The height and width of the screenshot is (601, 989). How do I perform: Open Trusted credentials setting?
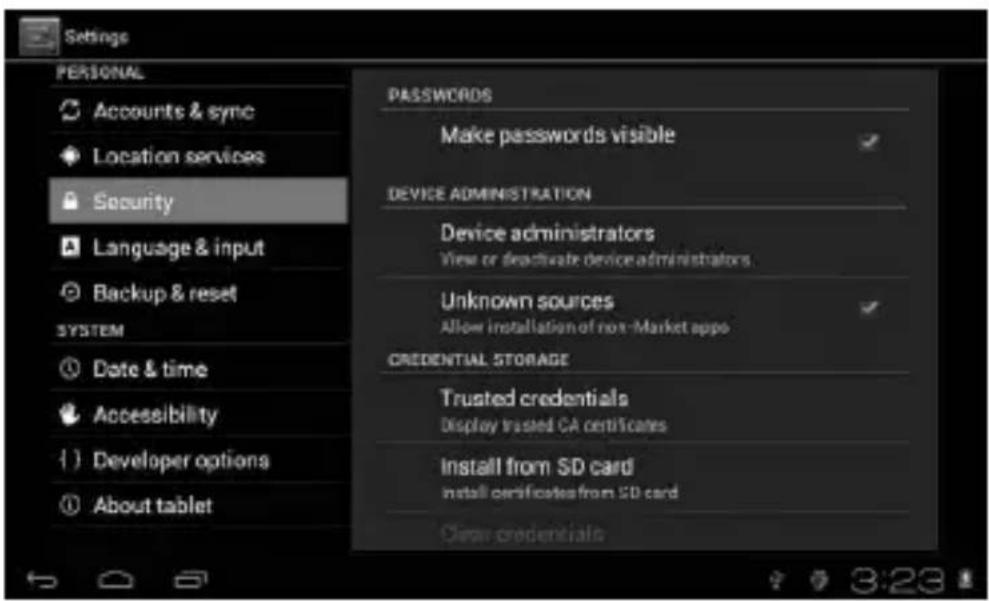(x=643, y=410)
